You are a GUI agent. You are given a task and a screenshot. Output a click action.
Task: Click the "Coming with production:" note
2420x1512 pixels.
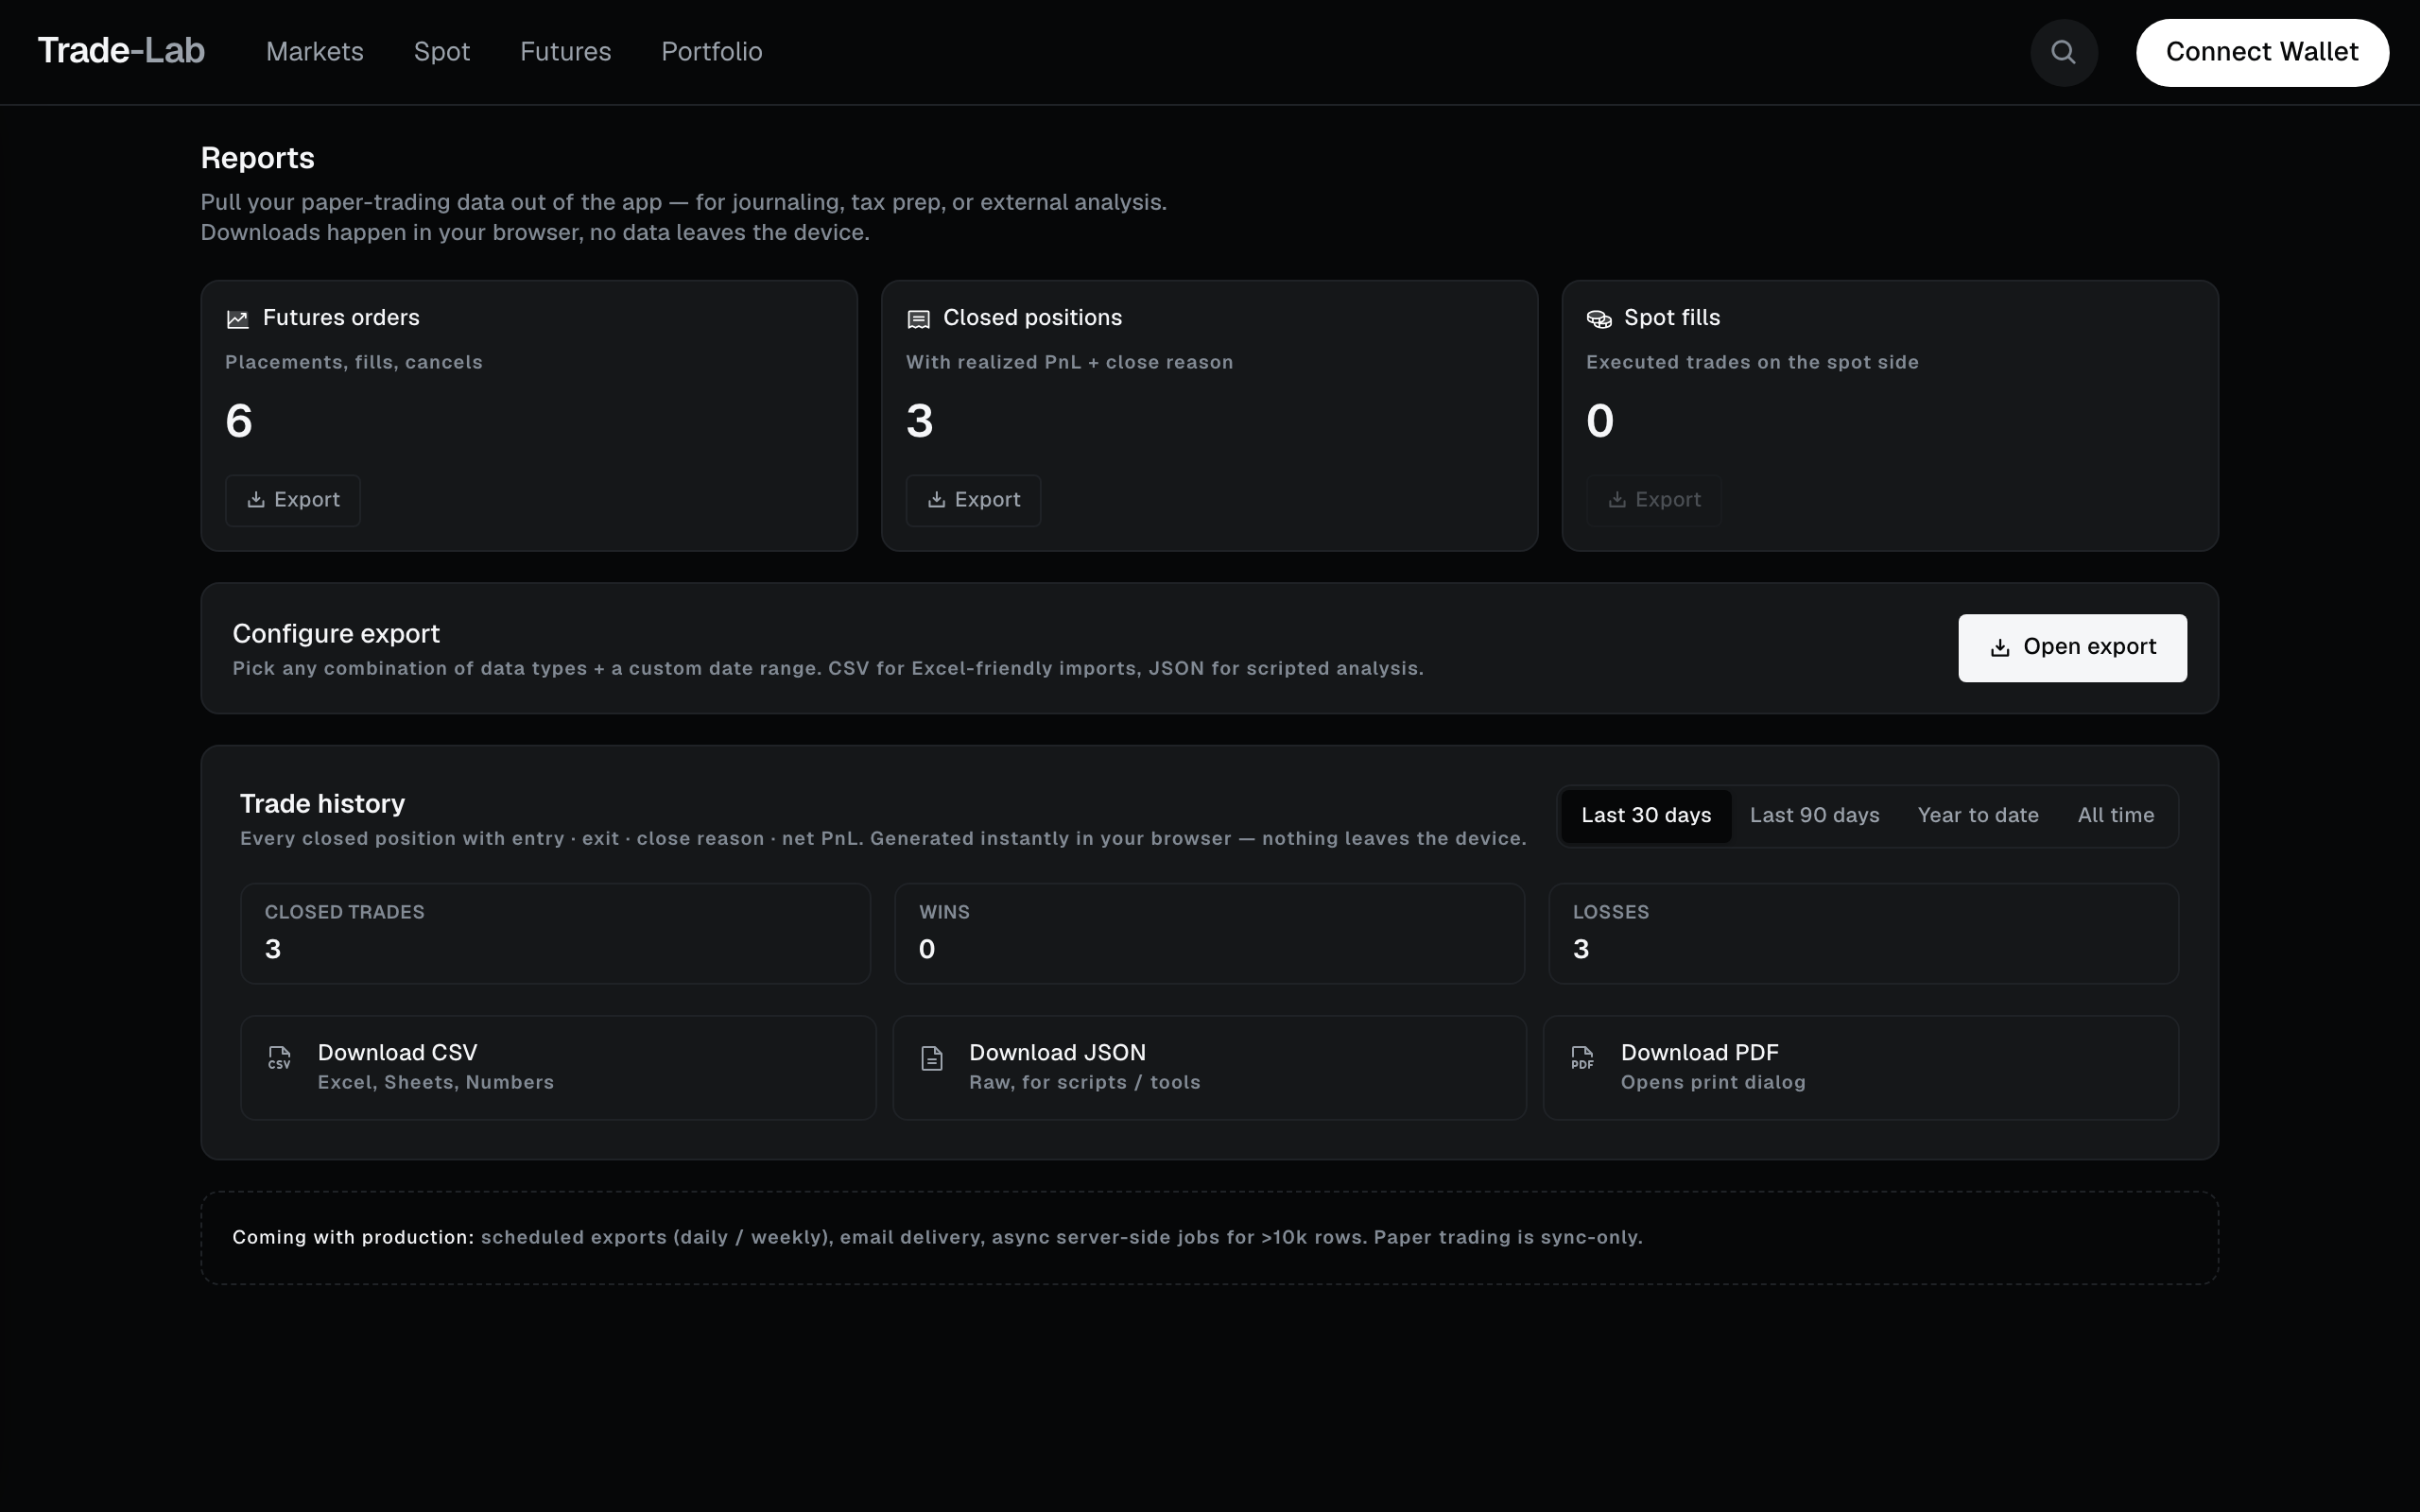[353, 1238]
